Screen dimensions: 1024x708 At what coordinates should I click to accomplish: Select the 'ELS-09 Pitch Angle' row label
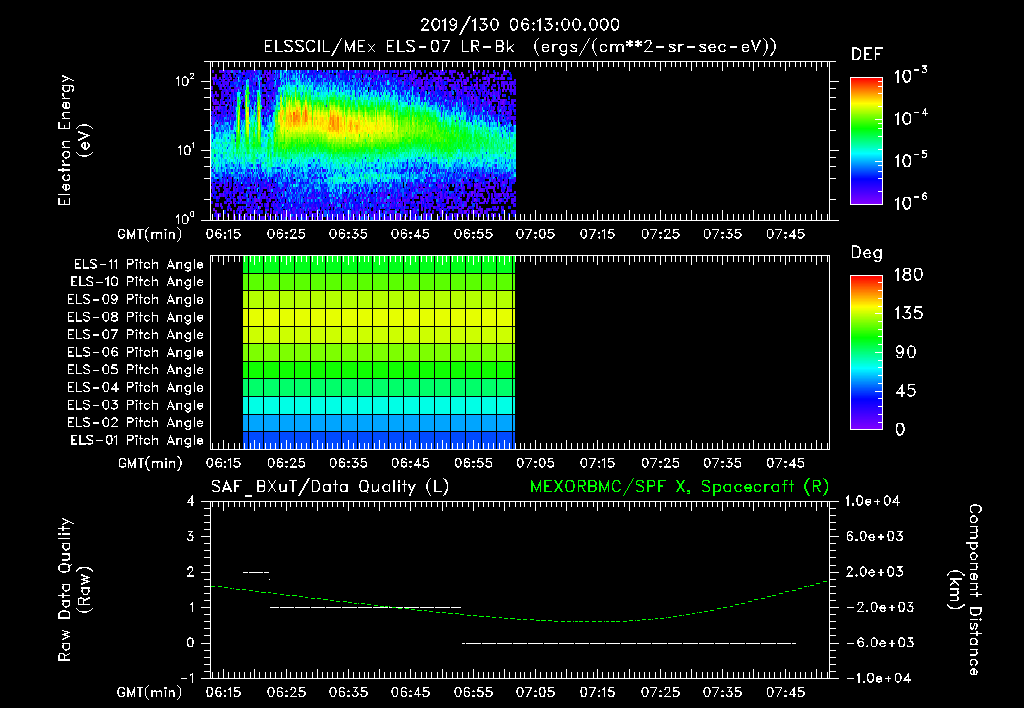click(x=135, y=300)
